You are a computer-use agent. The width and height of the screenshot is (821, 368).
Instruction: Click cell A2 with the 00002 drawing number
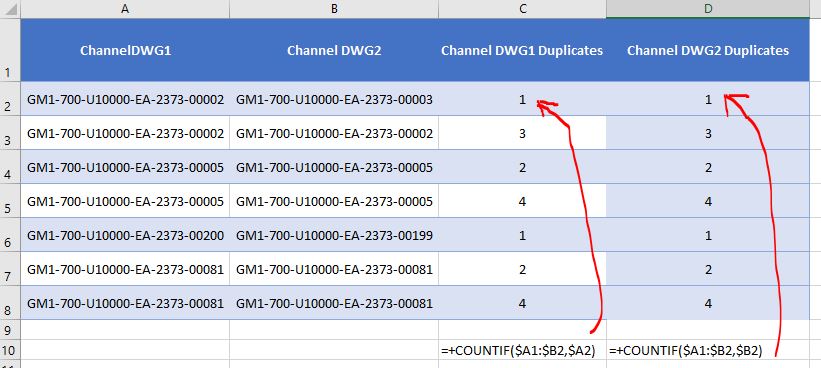[x=125, y=99]
